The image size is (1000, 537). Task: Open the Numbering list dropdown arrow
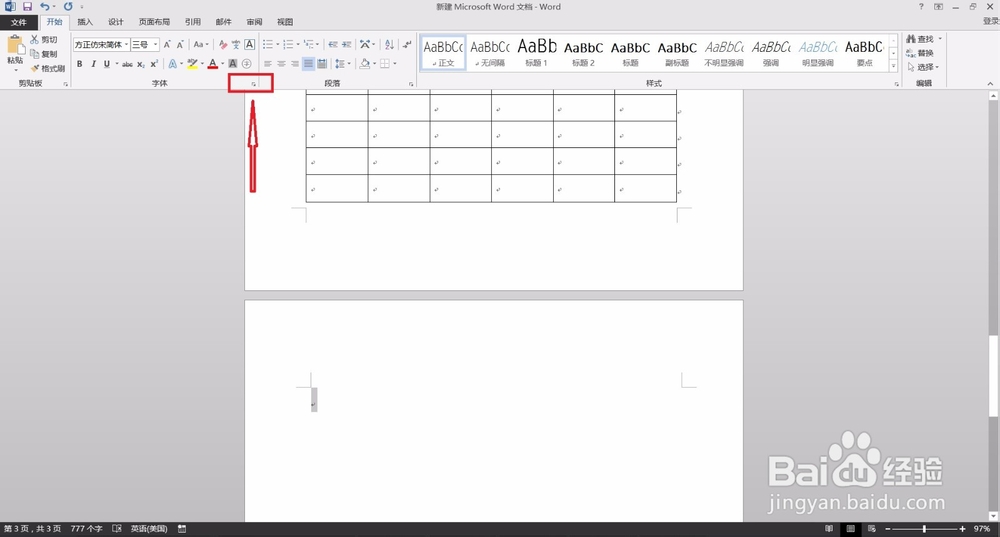tap(298, 45)
